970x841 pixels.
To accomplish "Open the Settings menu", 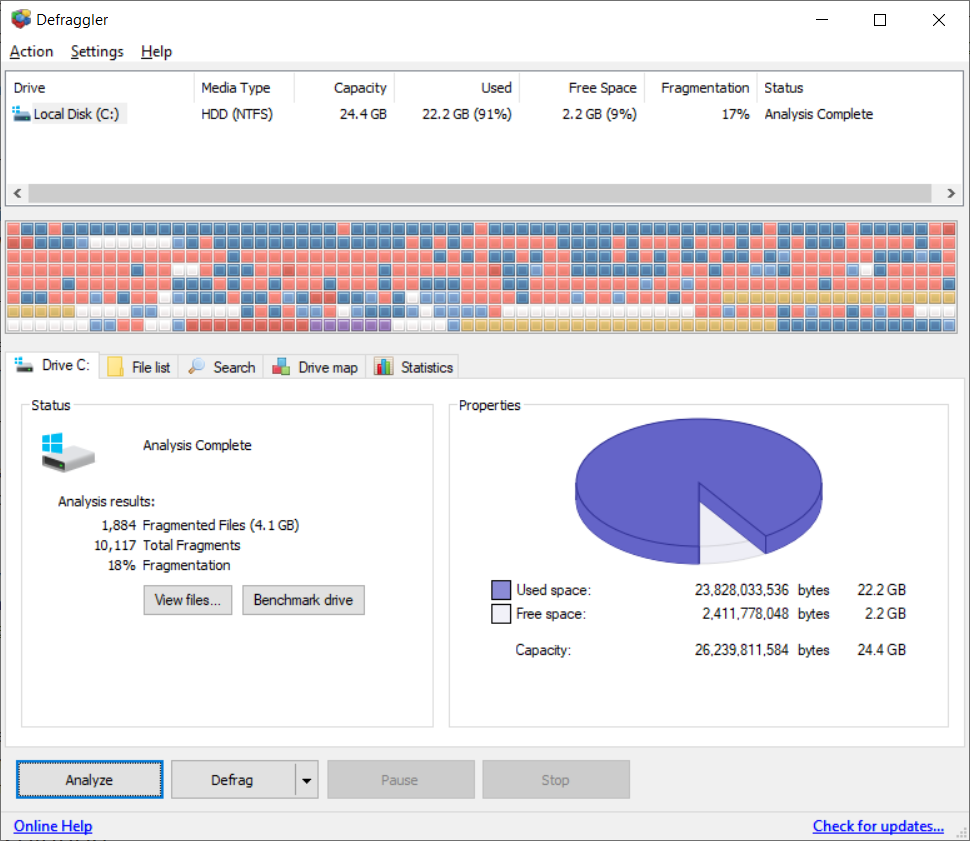I will 96,51.
